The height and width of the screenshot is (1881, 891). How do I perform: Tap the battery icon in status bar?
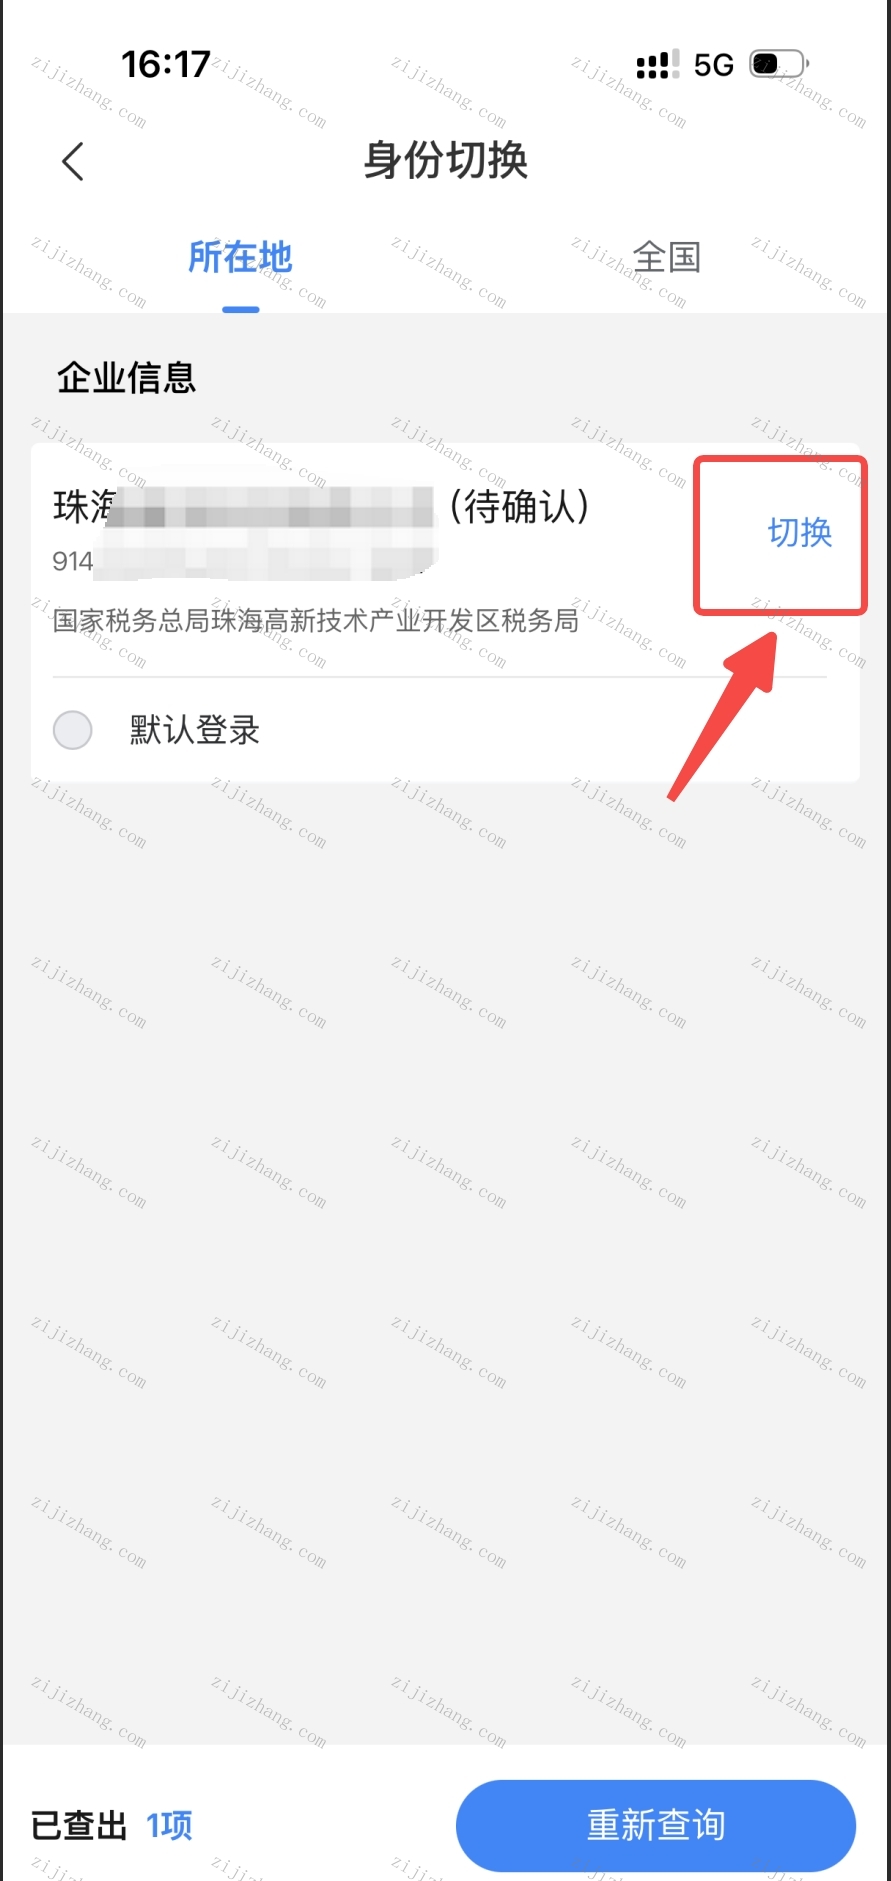[779, 64]
